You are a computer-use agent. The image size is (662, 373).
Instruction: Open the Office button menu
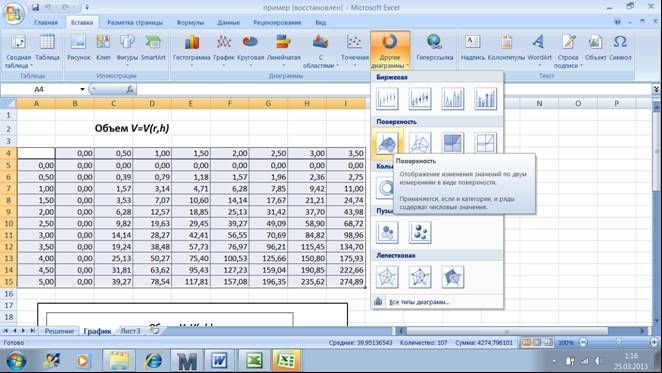(x=13, y=13)
